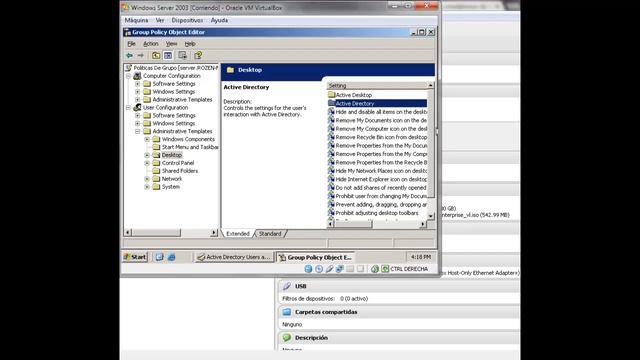The height and width of the screenshot is (360, 640).
Task: Click the Computer Configuration node icon
Action: point(137,76)
